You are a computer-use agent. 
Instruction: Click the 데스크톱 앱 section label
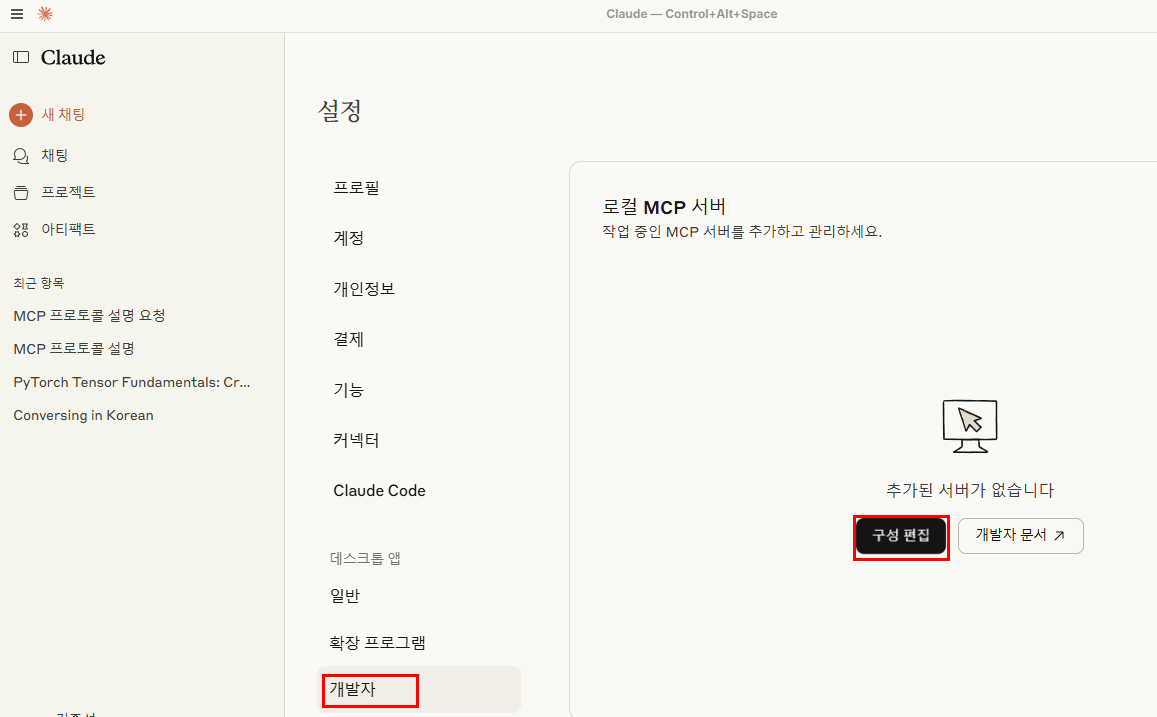tap(365, 558)
